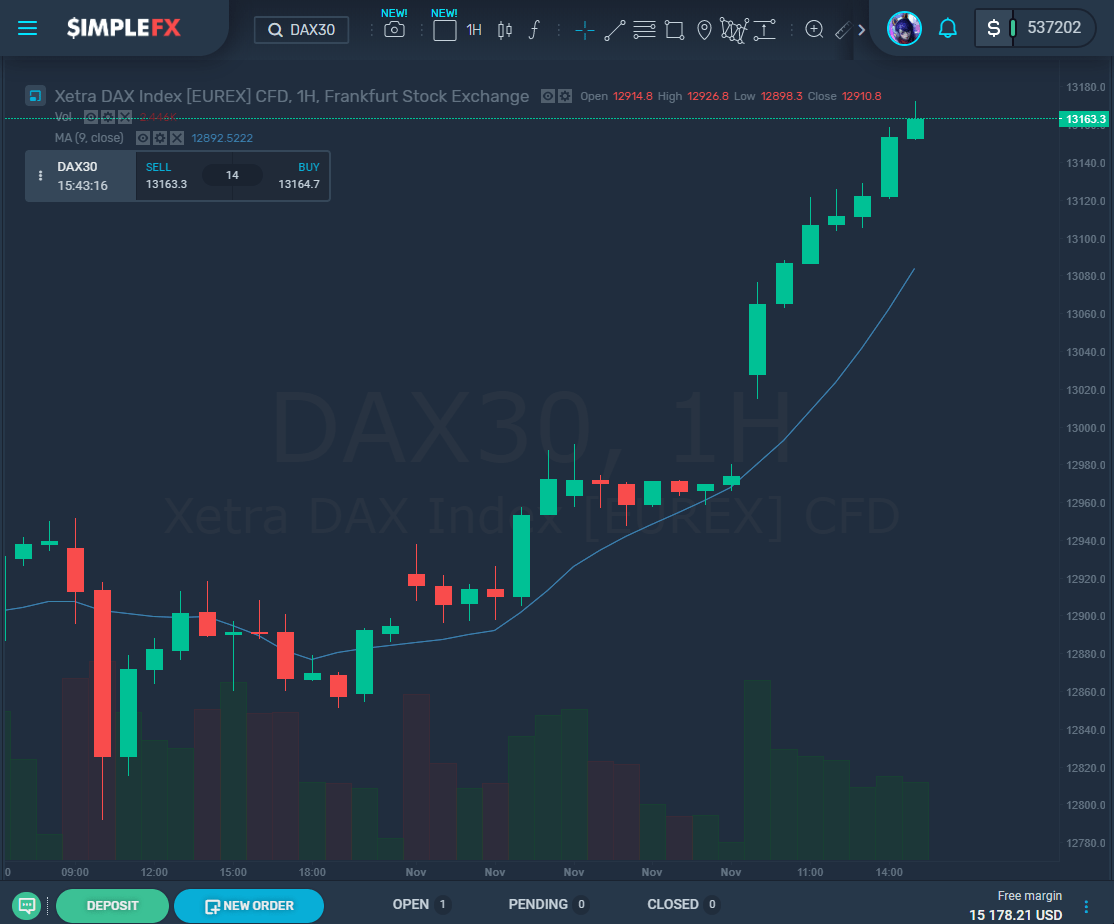Open the live chat support icon
This screenshot has width=1114, height=924.
(27, 906)
